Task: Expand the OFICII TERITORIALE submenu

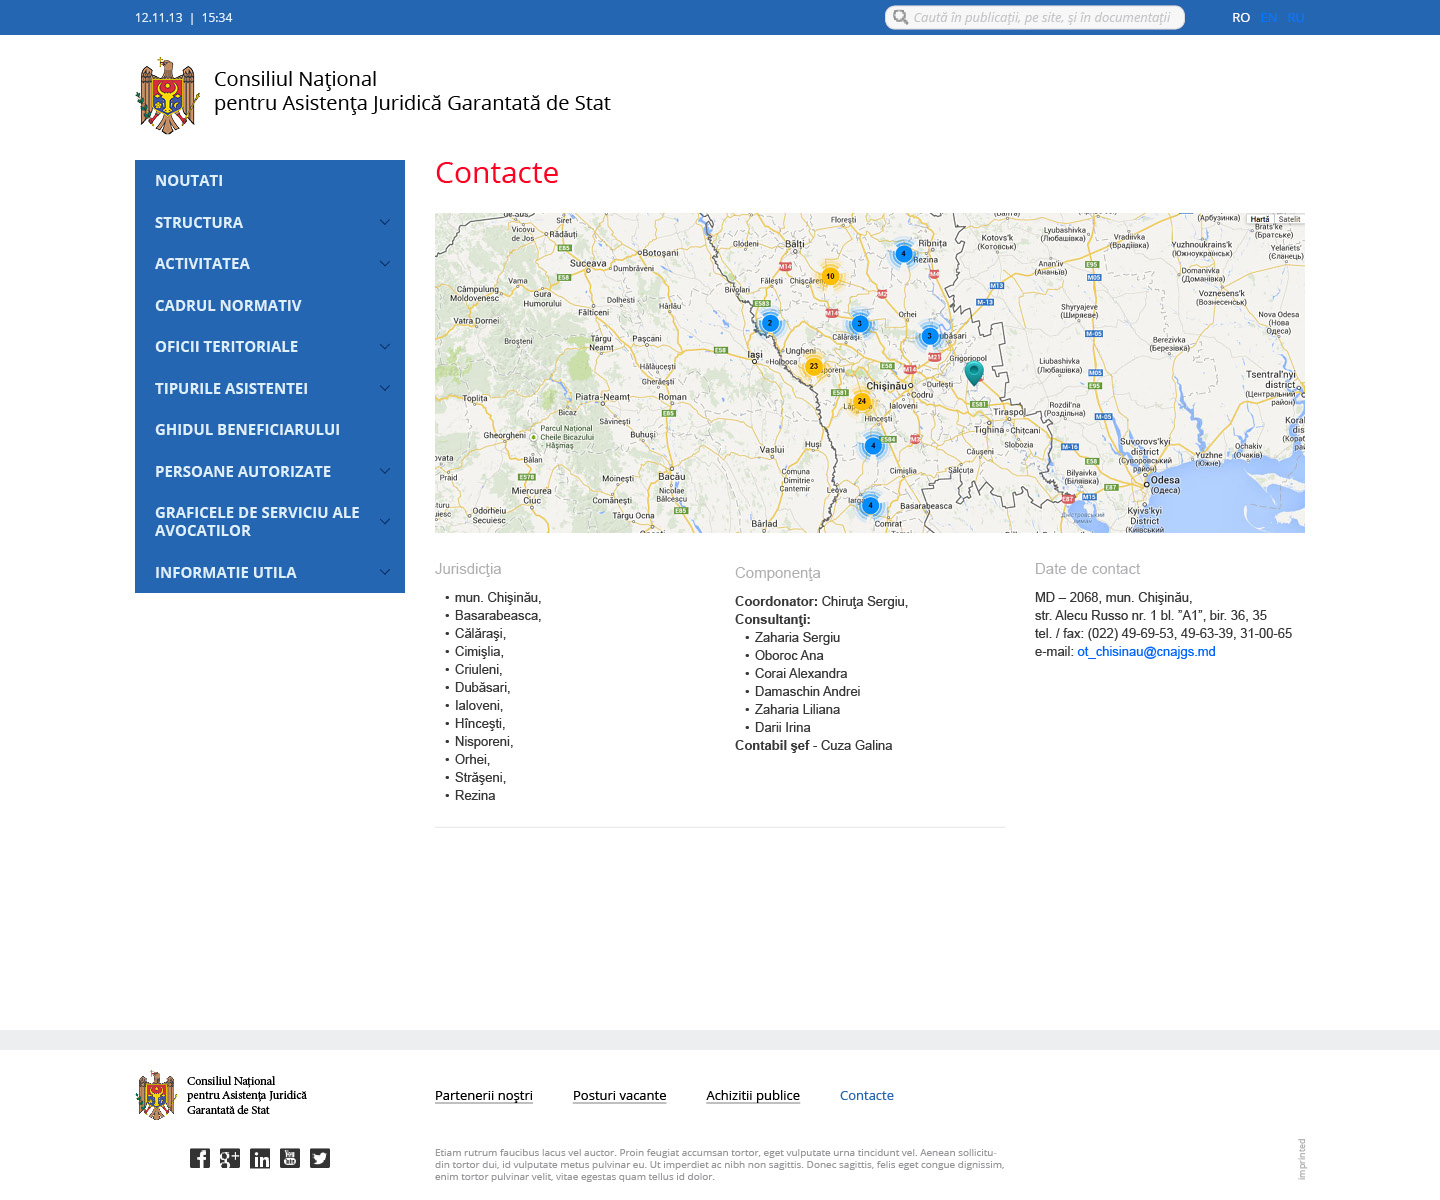Action: [384, 347]
